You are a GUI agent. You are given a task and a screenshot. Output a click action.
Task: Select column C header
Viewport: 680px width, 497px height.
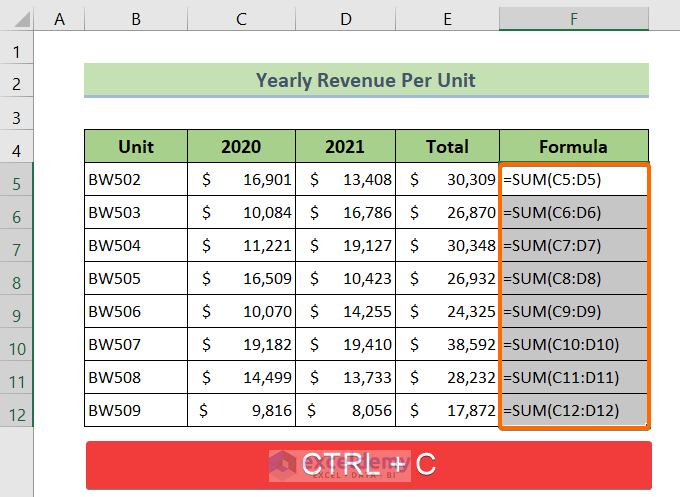tap(241, 16)
